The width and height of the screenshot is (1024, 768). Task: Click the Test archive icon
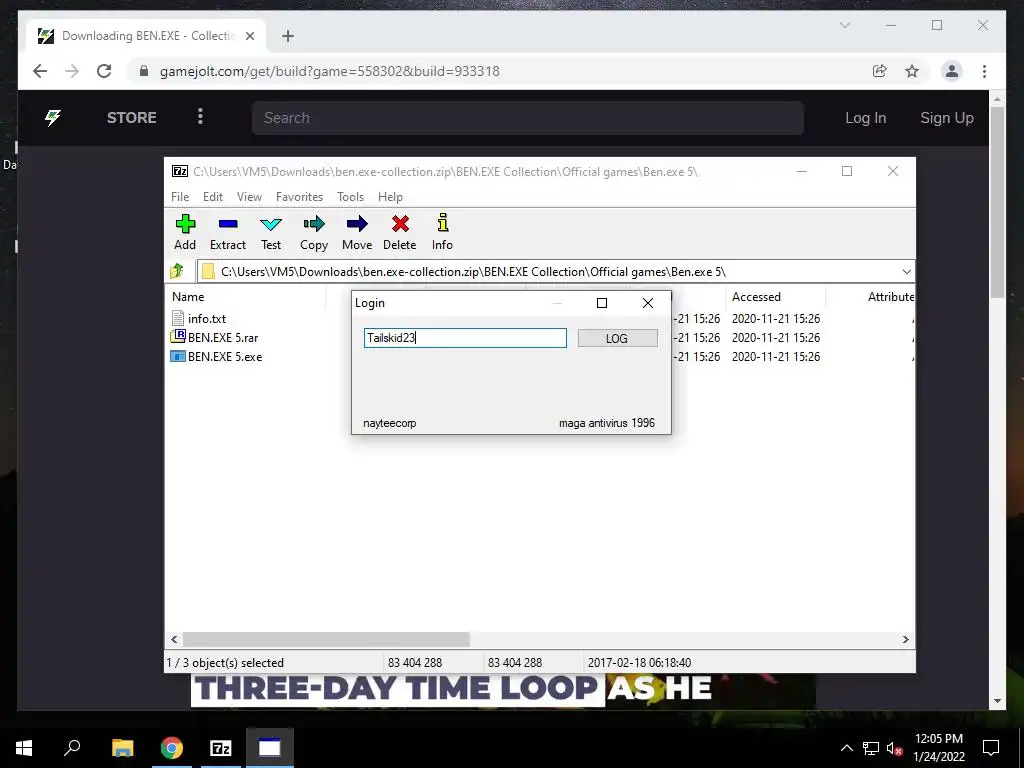point(271,225)
